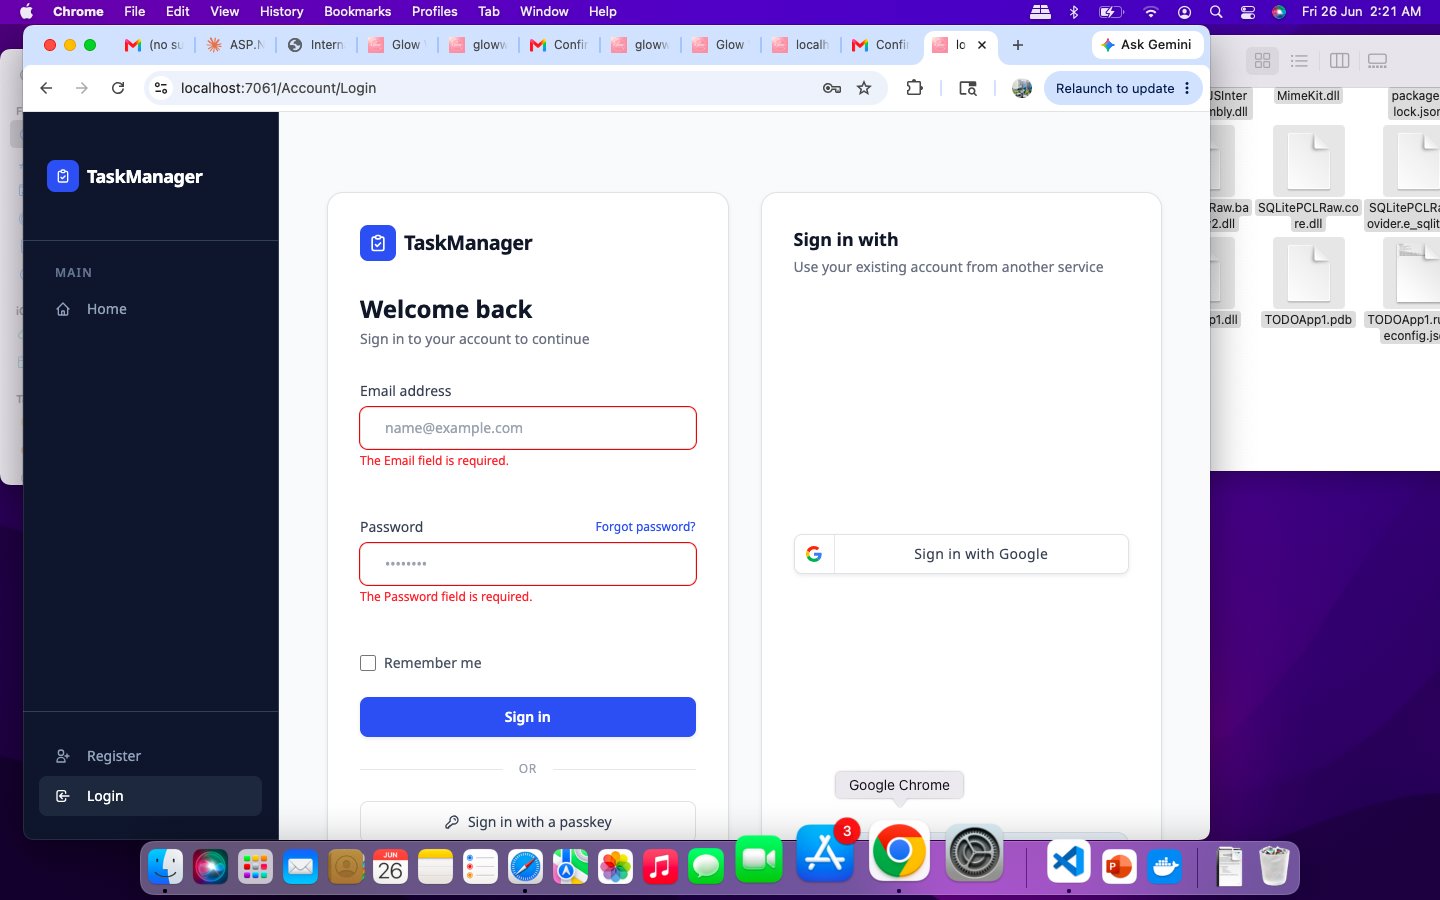Viewport: 1440px width, 900px height.
Task: Open a new tab with the plus button
Action: (1018, 45)
